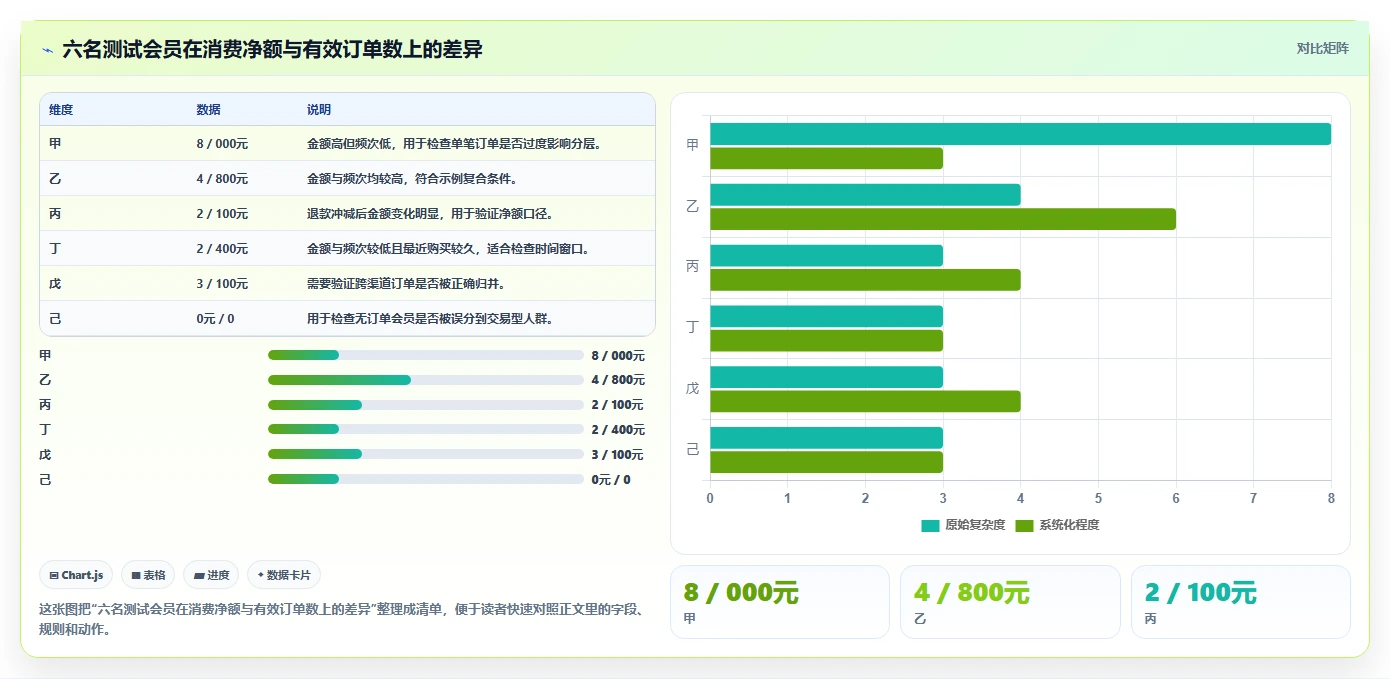Image resolution: width=1390 pixels, height=679 pixels.
Task: Click the 丁 row description about 时间窗口
Action: pos(448,249)
